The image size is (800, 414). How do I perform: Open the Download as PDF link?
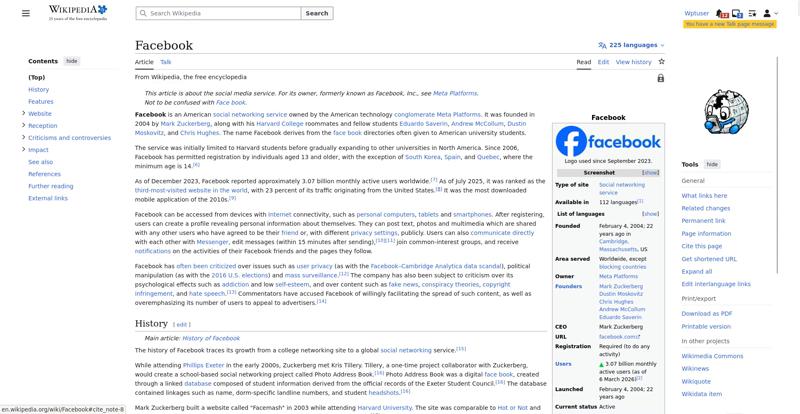707,314
